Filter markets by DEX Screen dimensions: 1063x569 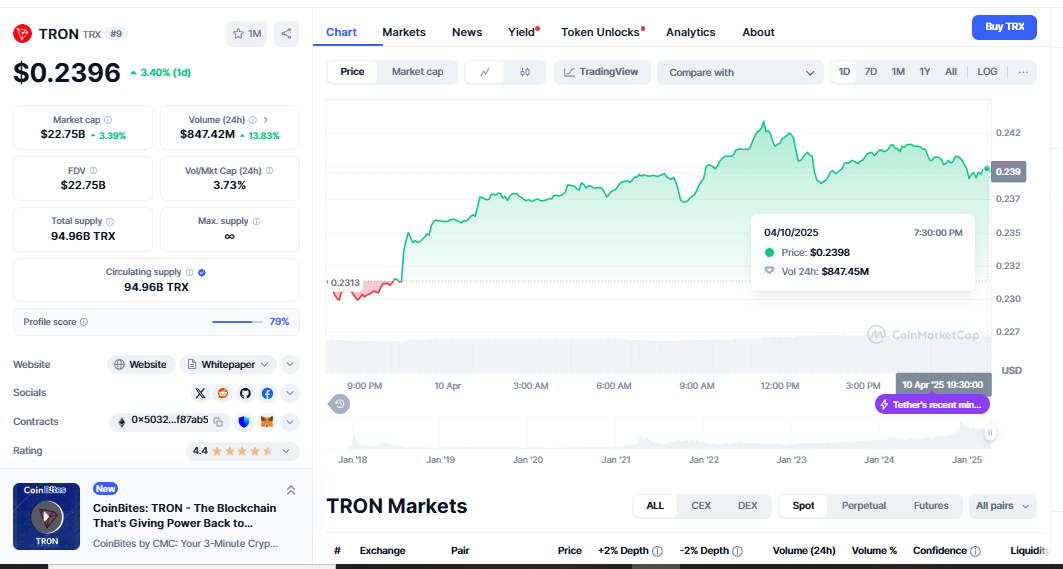pos(747,506)
